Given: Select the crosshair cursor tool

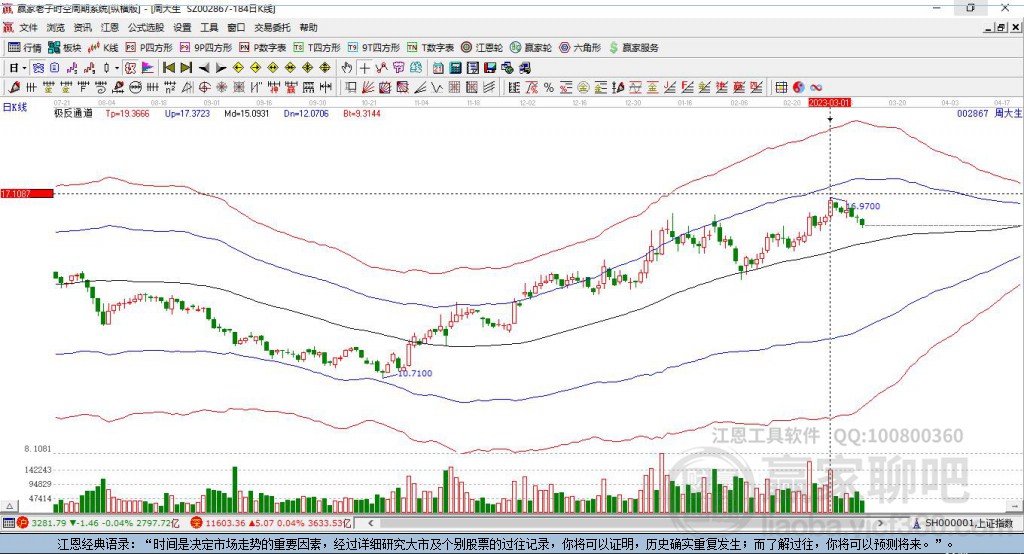Looking at the screenshot, I should (364, 68).
